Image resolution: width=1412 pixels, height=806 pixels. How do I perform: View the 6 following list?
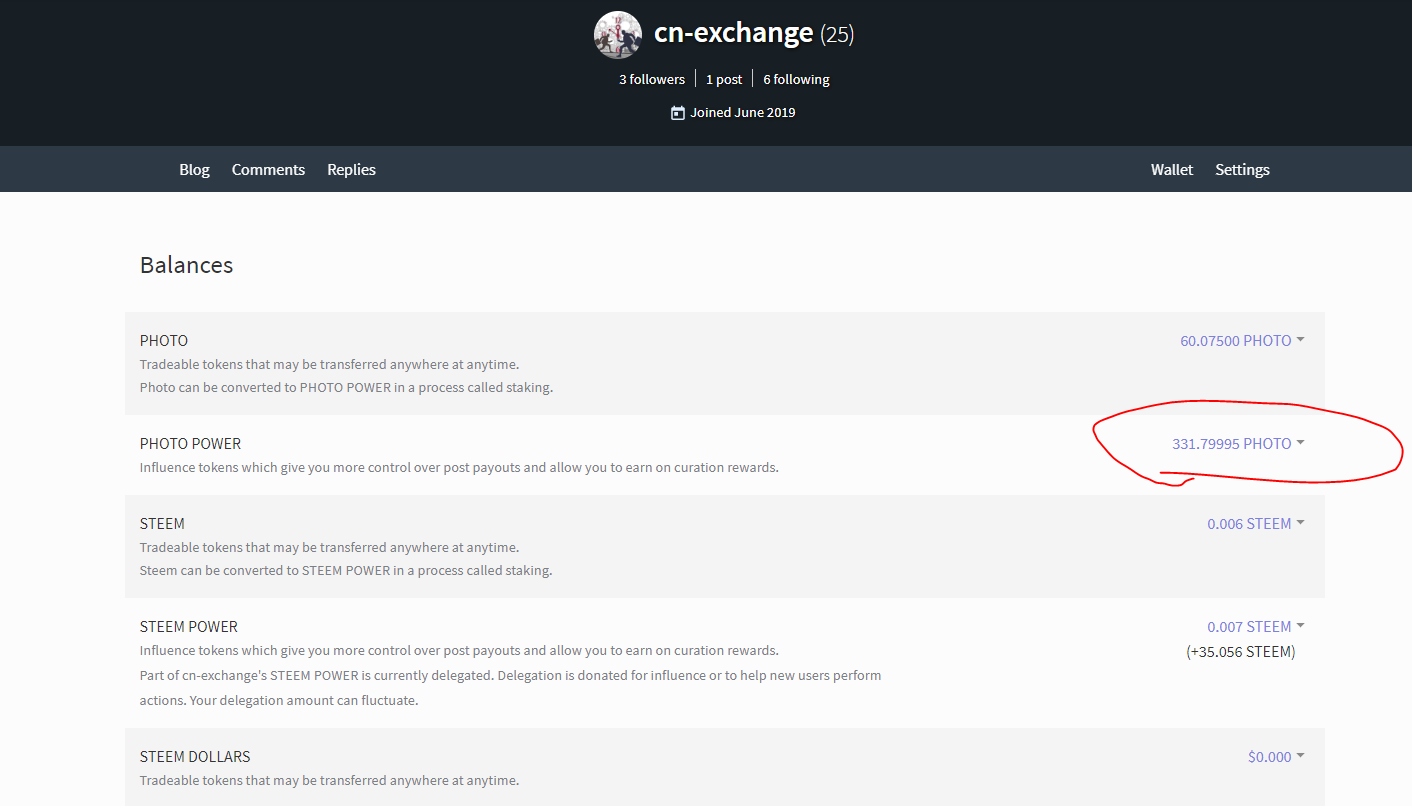pos(796,80)
